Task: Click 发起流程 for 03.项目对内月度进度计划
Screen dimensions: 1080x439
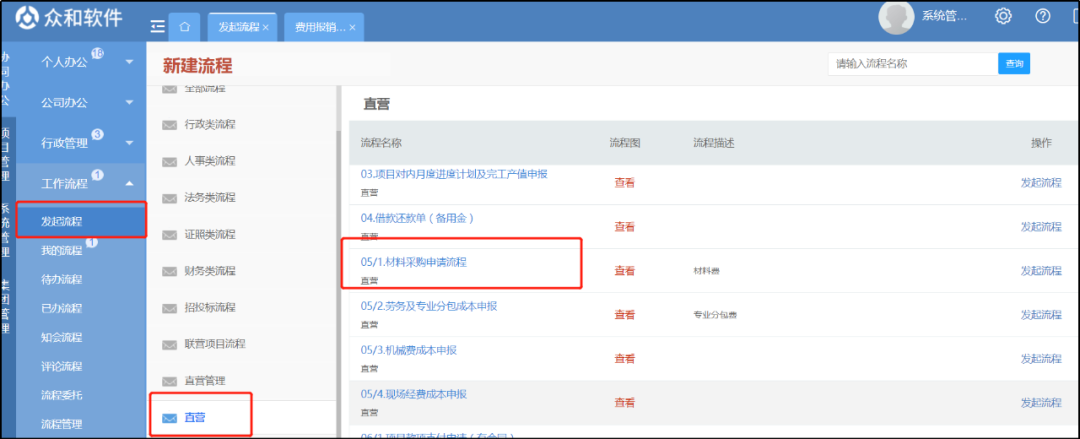Action: click(x=1041, y=183)
